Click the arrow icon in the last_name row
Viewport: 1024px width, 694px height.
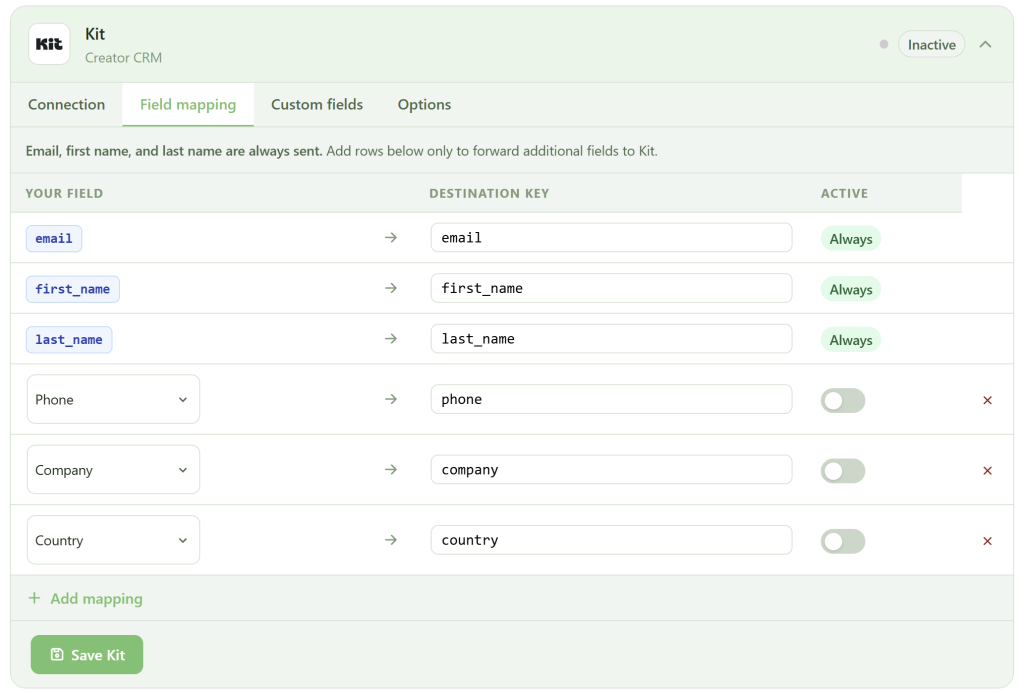(x=391, y=338)
